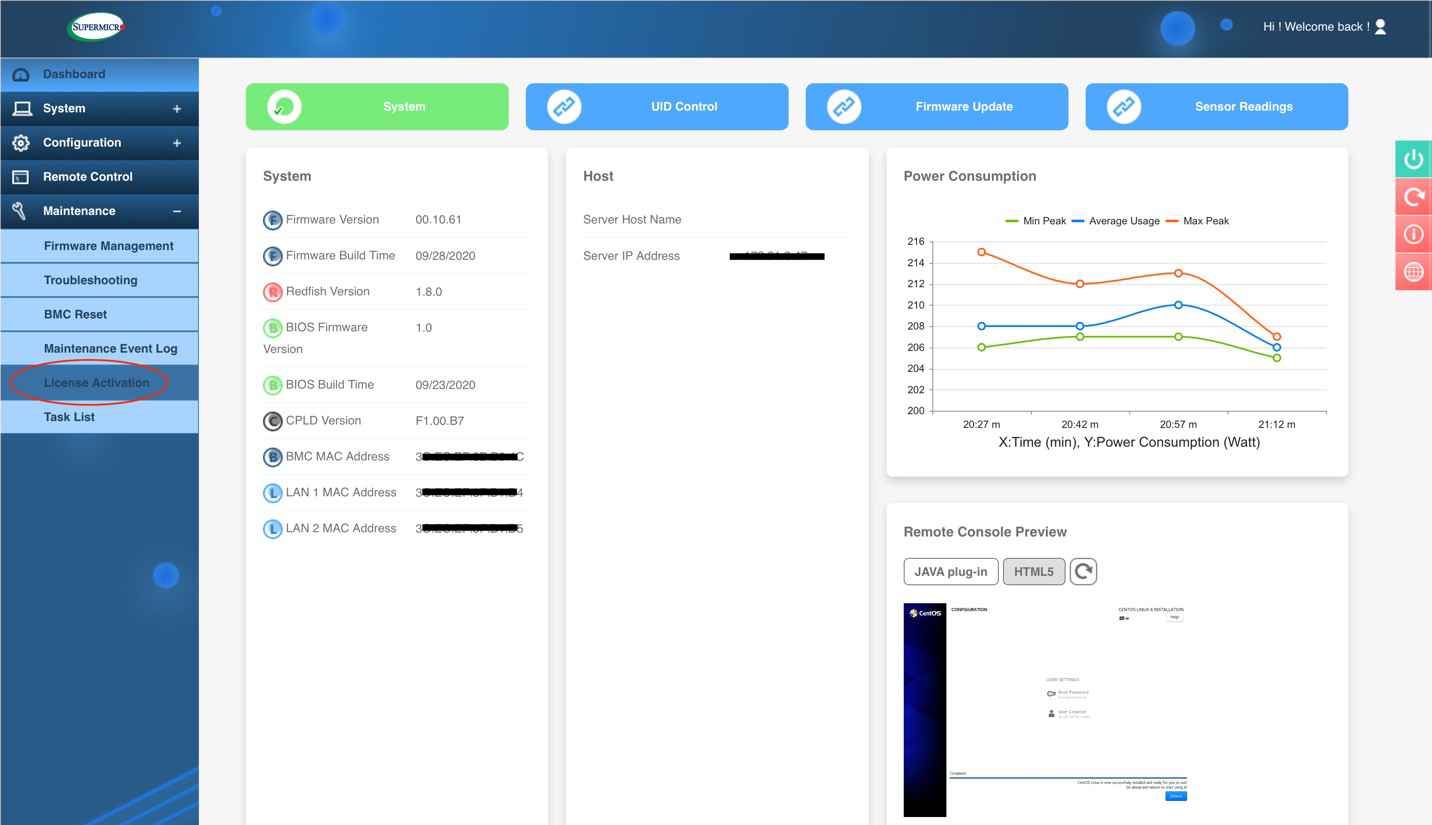The image size is (1432, 825).
Task: Expand the Configuration sidebar menu
Action: 177,143
